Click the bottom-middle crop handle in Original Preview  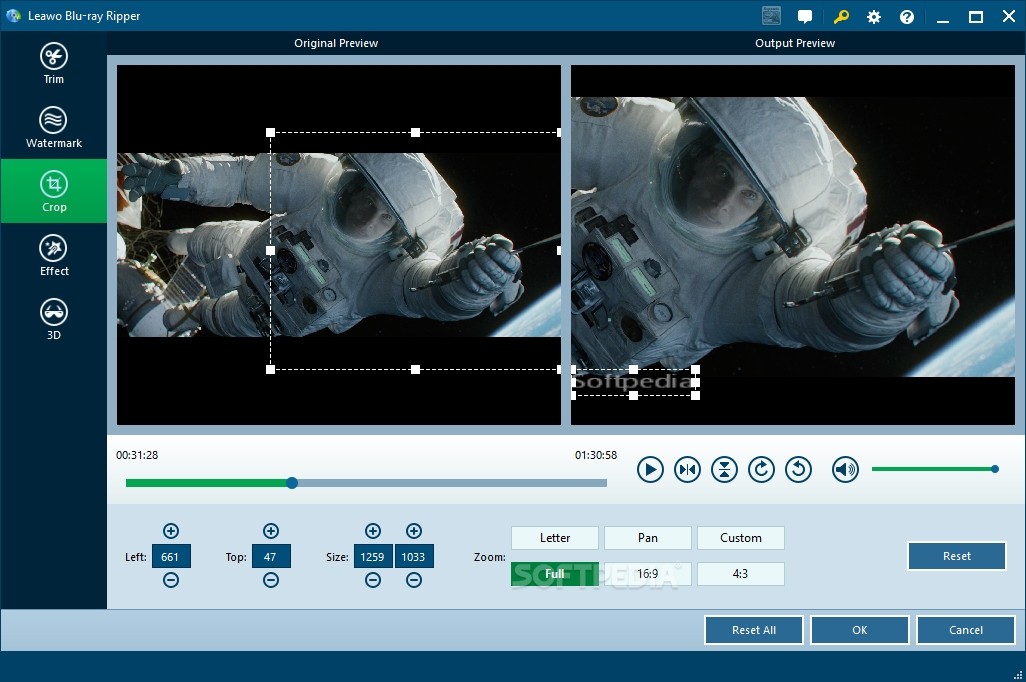click(415, 369)
